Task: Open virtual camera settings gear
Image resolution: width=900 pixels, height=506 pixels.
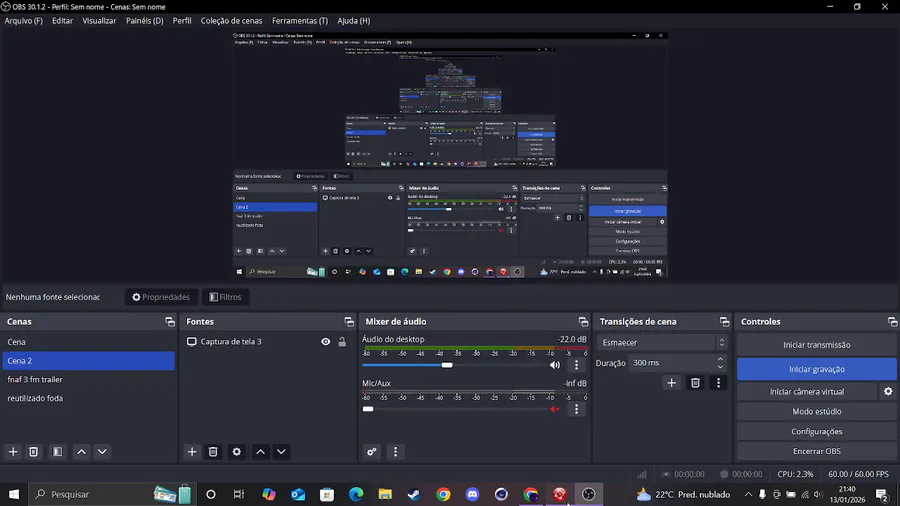Action: [888, 391]
